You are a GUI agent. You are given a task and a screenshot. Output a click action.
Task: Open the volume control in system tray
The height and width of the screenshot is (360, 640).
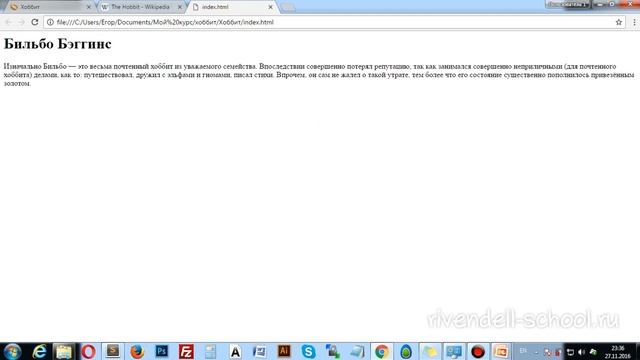coord(581,352)
